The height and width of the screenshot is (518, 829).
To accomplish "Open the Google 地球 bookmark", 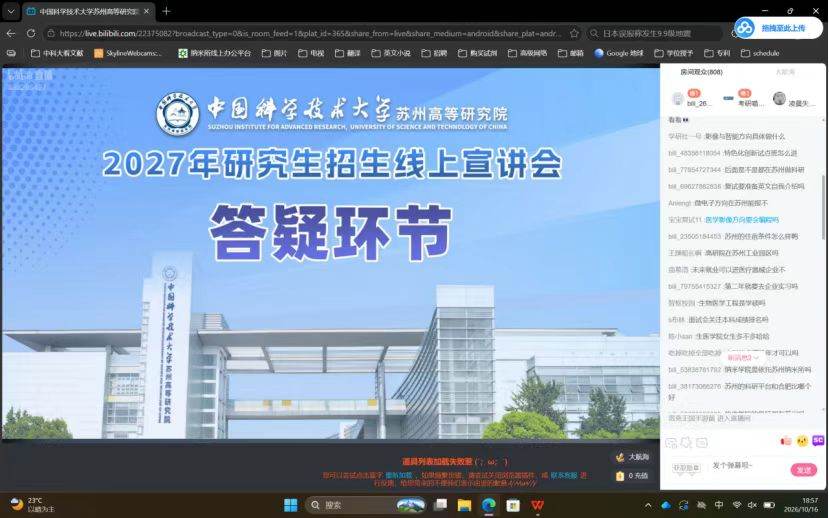I will coord(619,53).
